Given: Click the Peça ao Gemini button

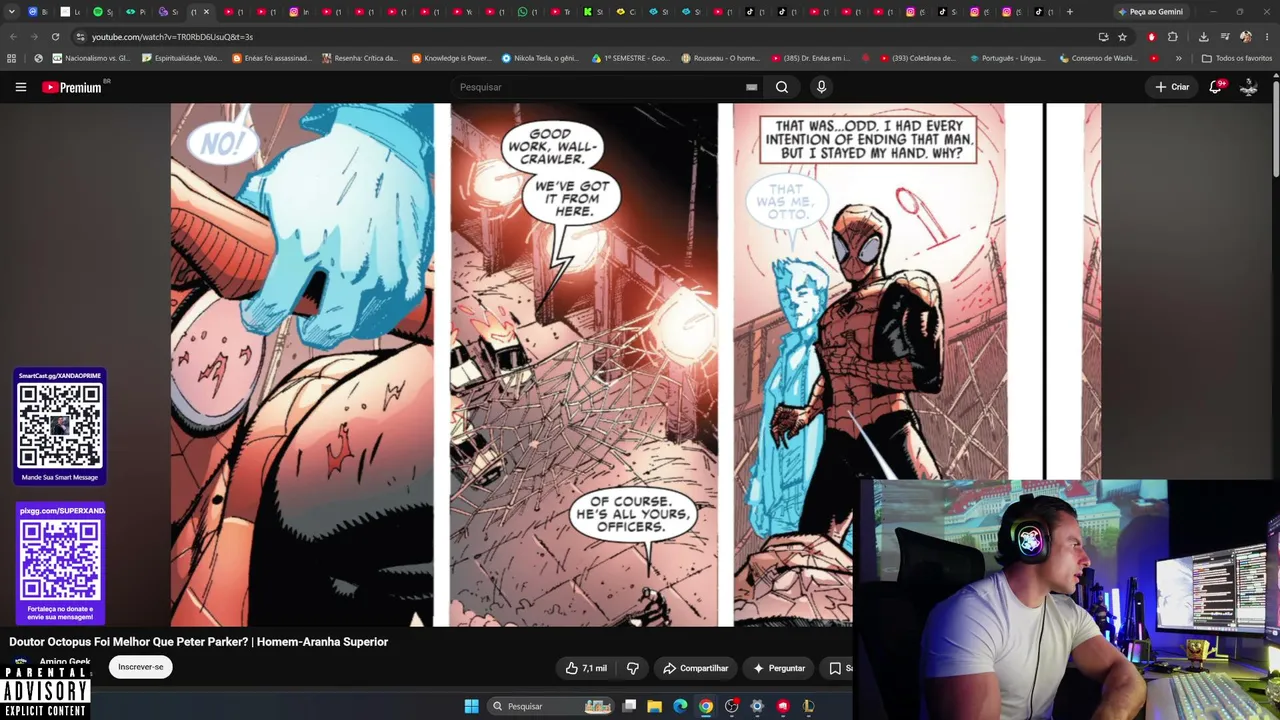Looking at the screenshot, I should point(1149,12).
